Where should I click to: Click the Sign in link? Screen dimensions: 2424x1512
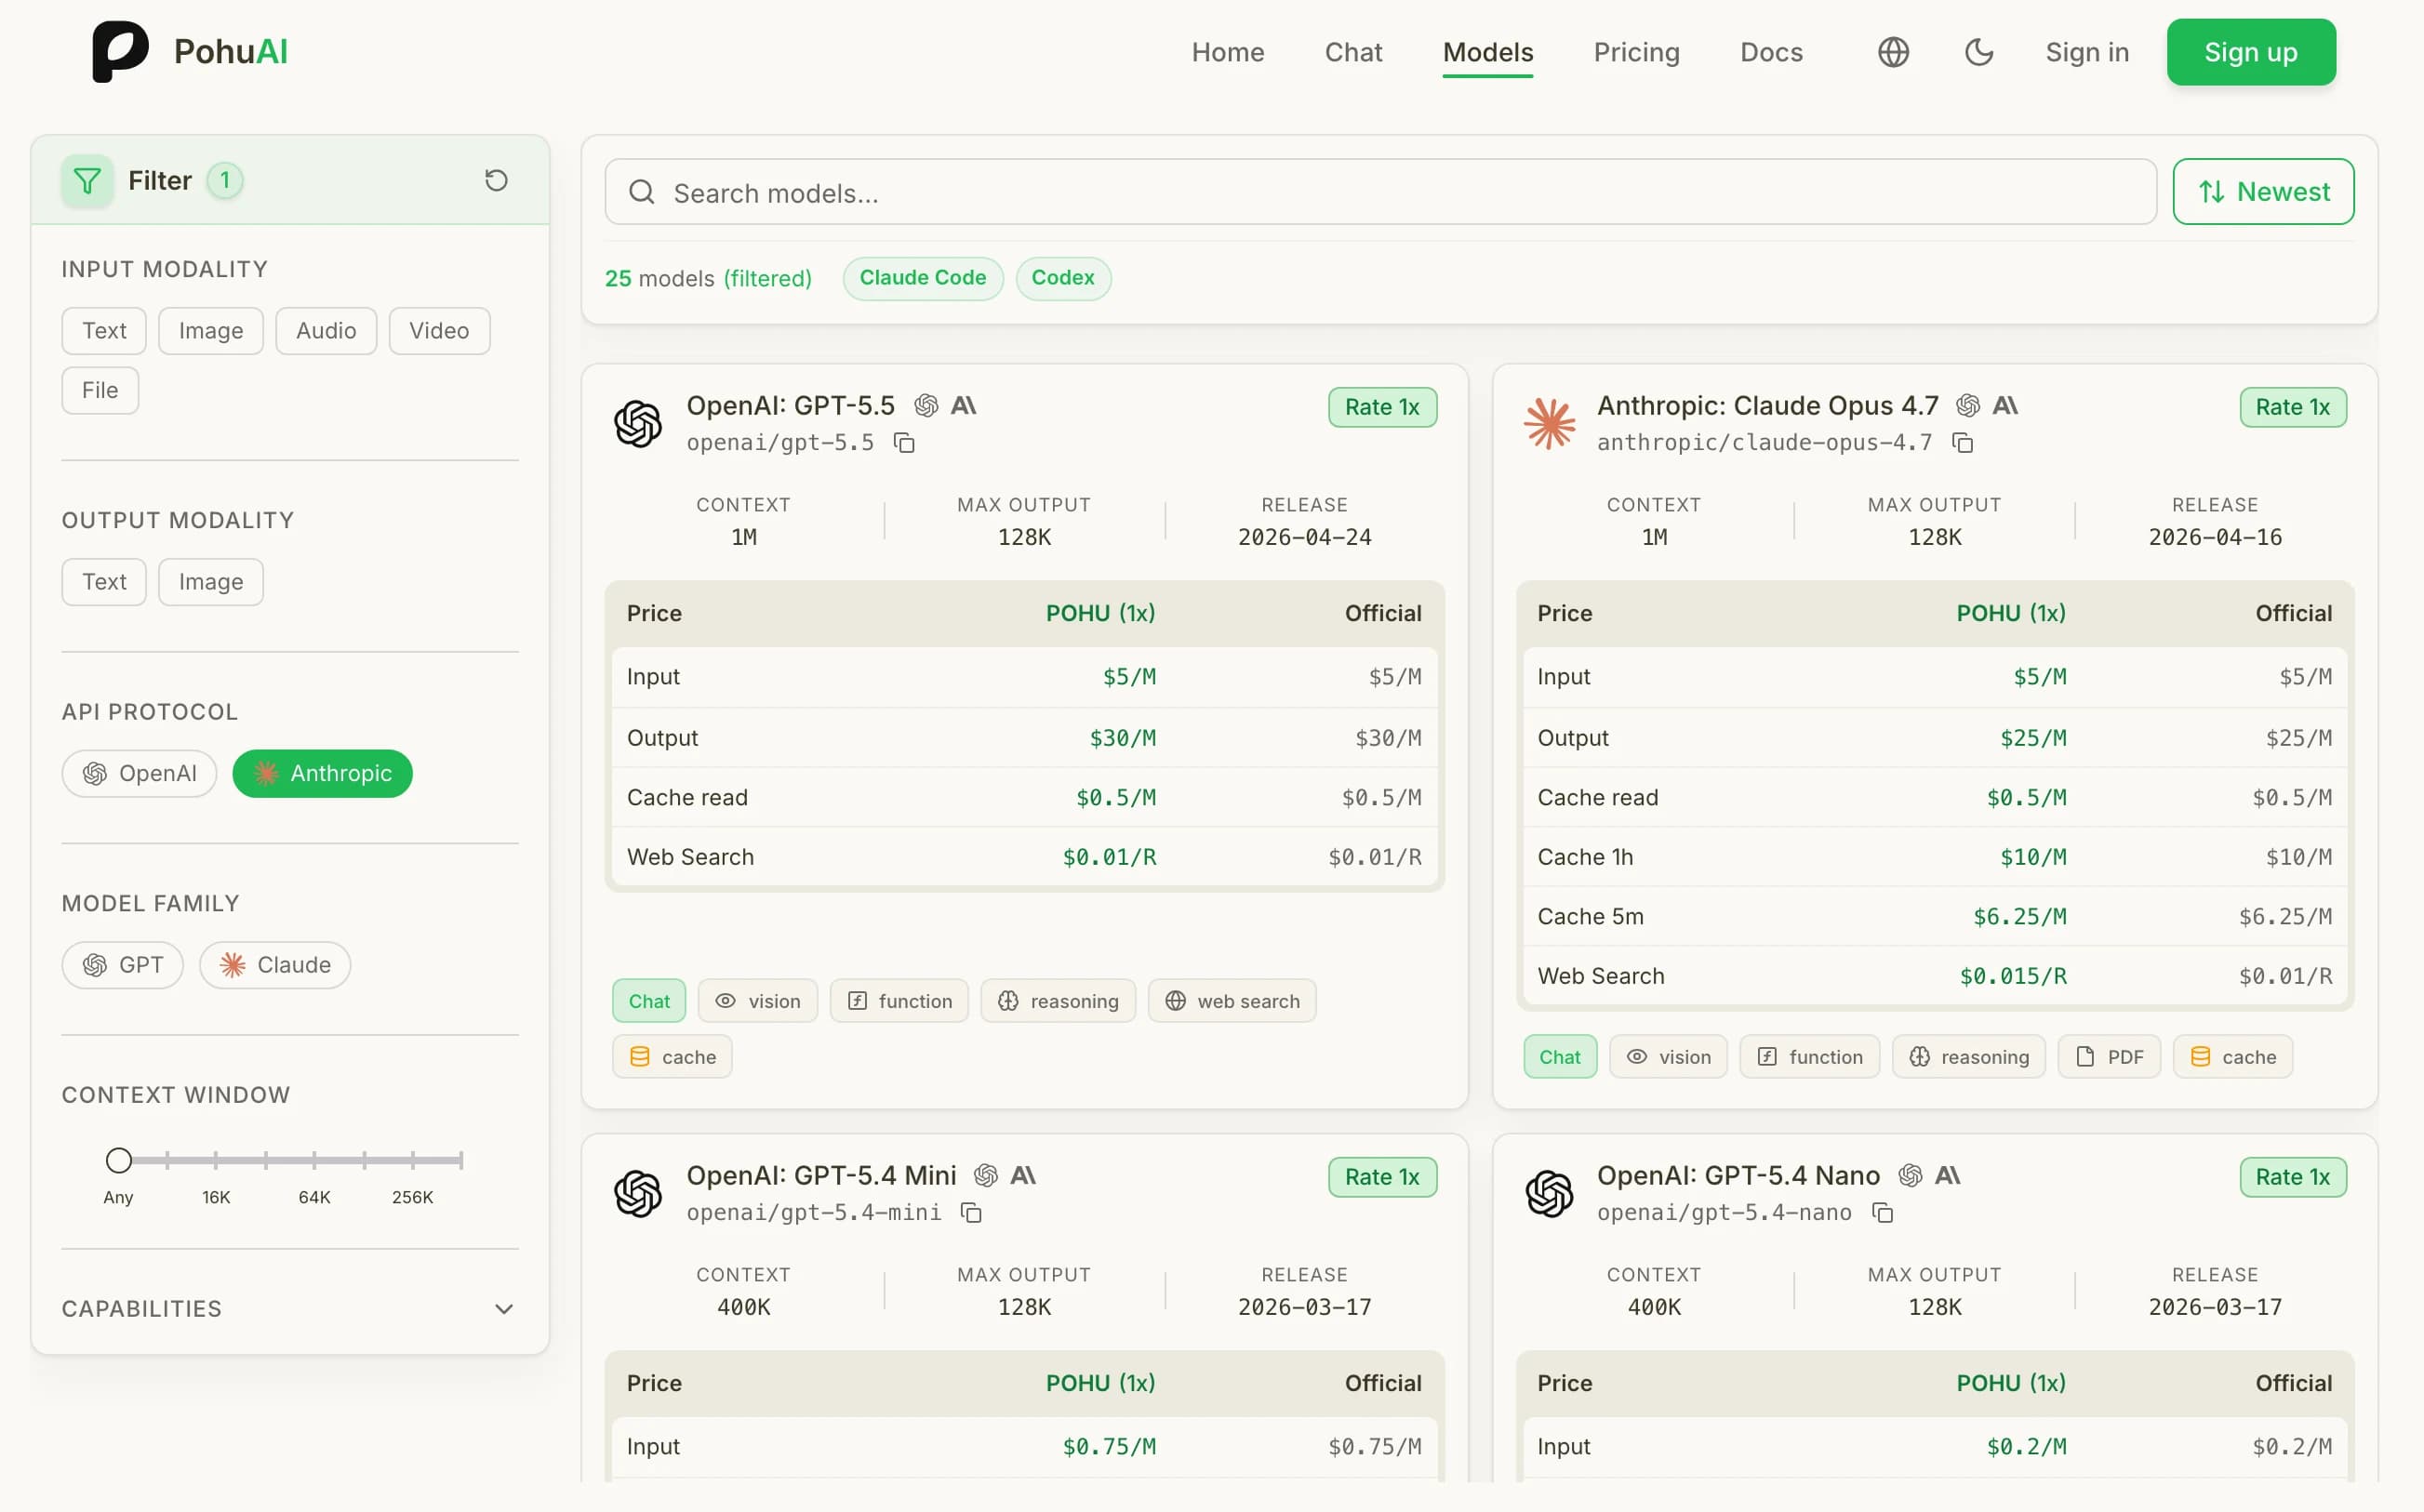click(x=2087, y=52)
